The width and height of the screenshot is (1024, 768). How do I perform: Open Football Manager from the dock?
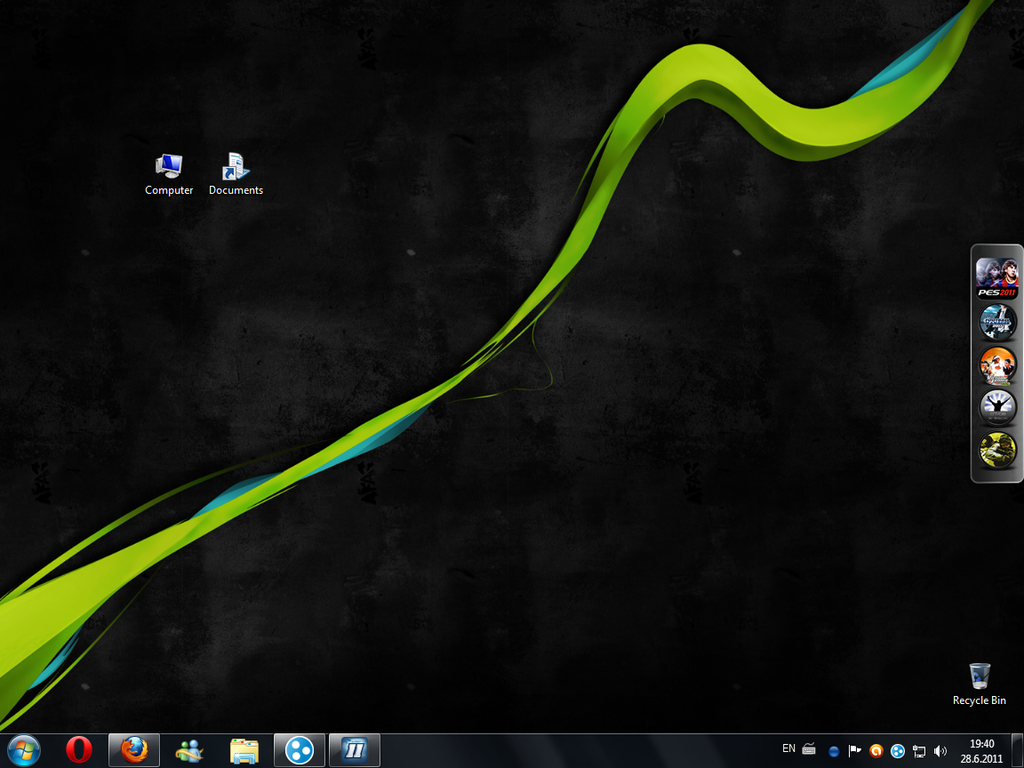click(997, 322)
